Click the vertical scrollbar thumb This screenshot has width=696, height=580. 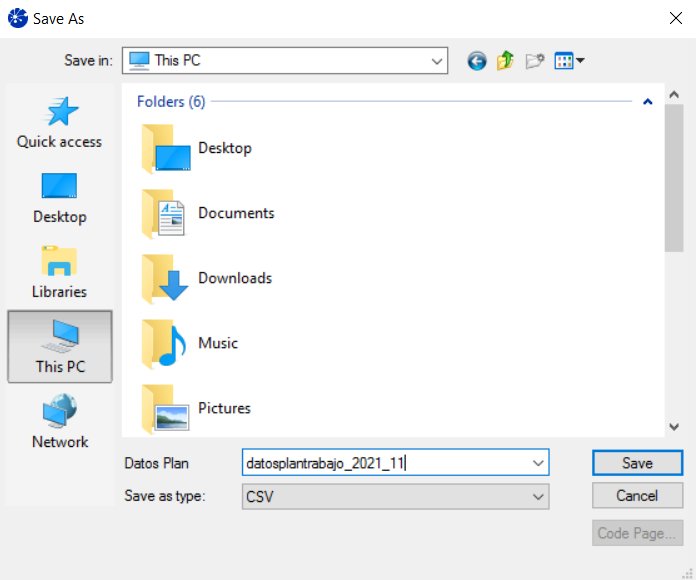674,178
